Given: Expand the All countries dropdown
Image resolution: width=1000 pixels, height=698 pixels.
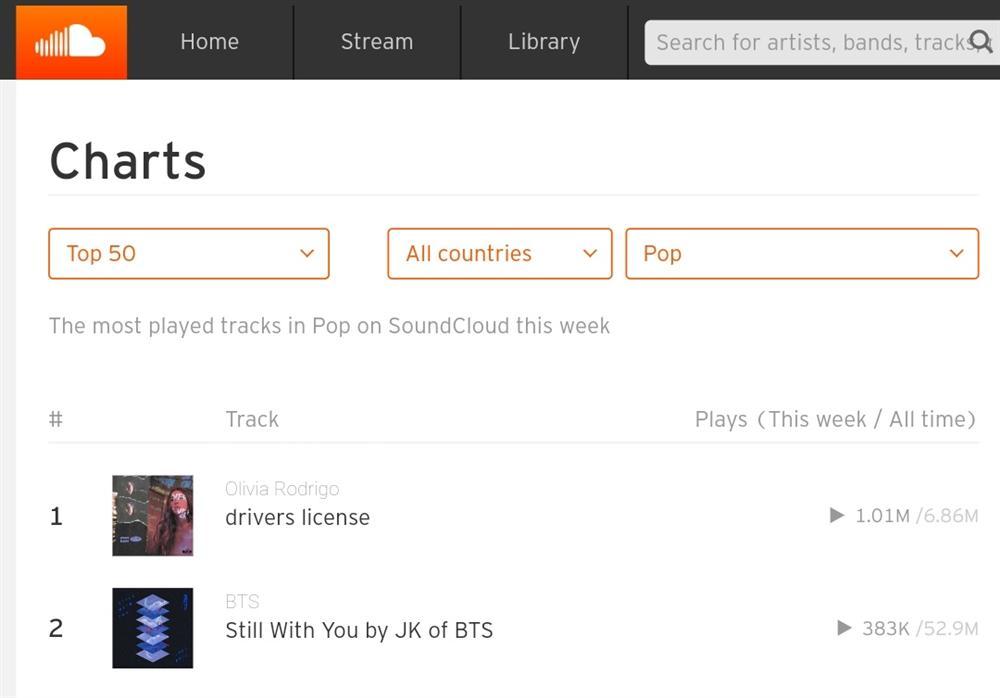Looking at the screenshot, I should pos(499,254).
